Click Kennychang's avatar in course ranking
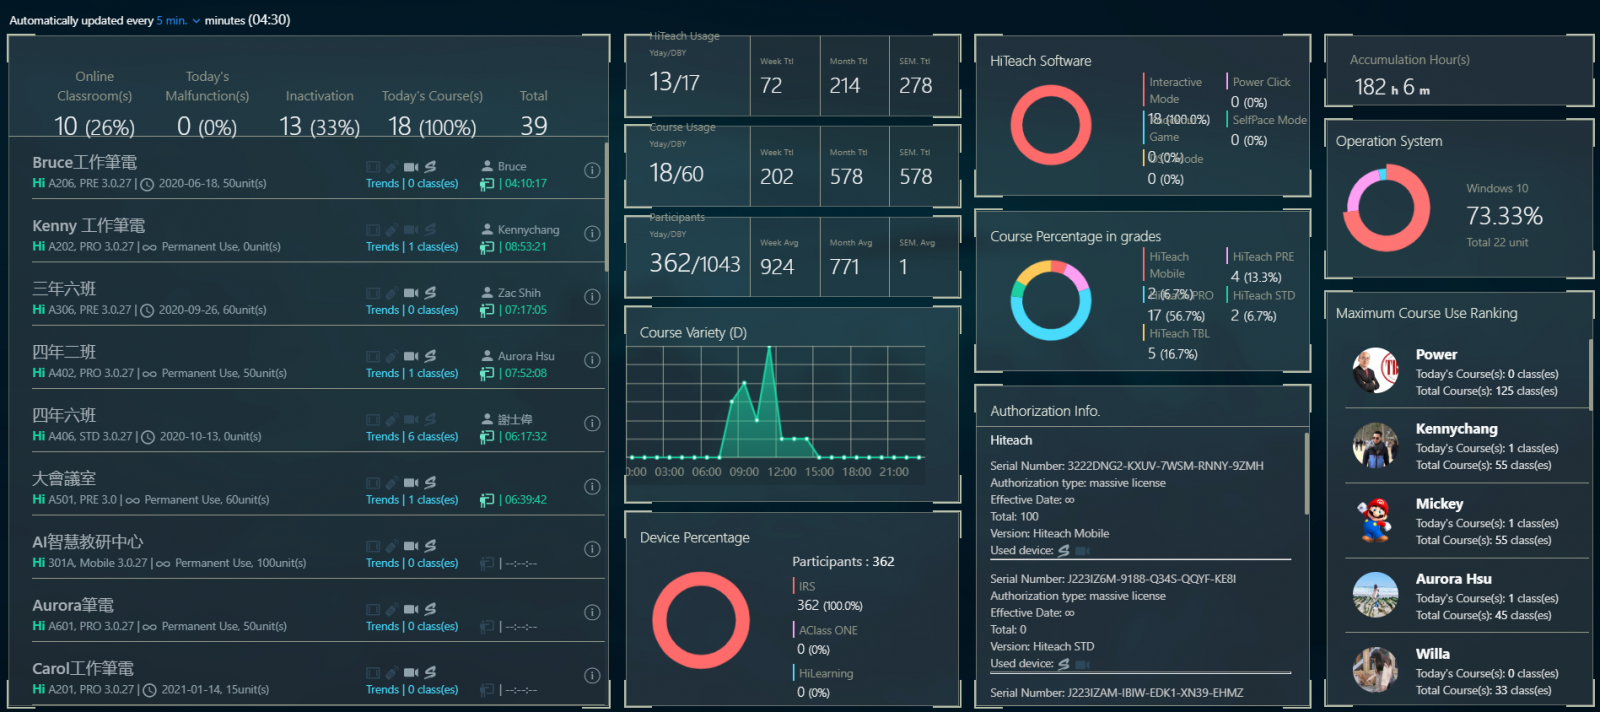Viewport: 1600px width, 712px height. pyautogui.click(x=1375, y=446)
